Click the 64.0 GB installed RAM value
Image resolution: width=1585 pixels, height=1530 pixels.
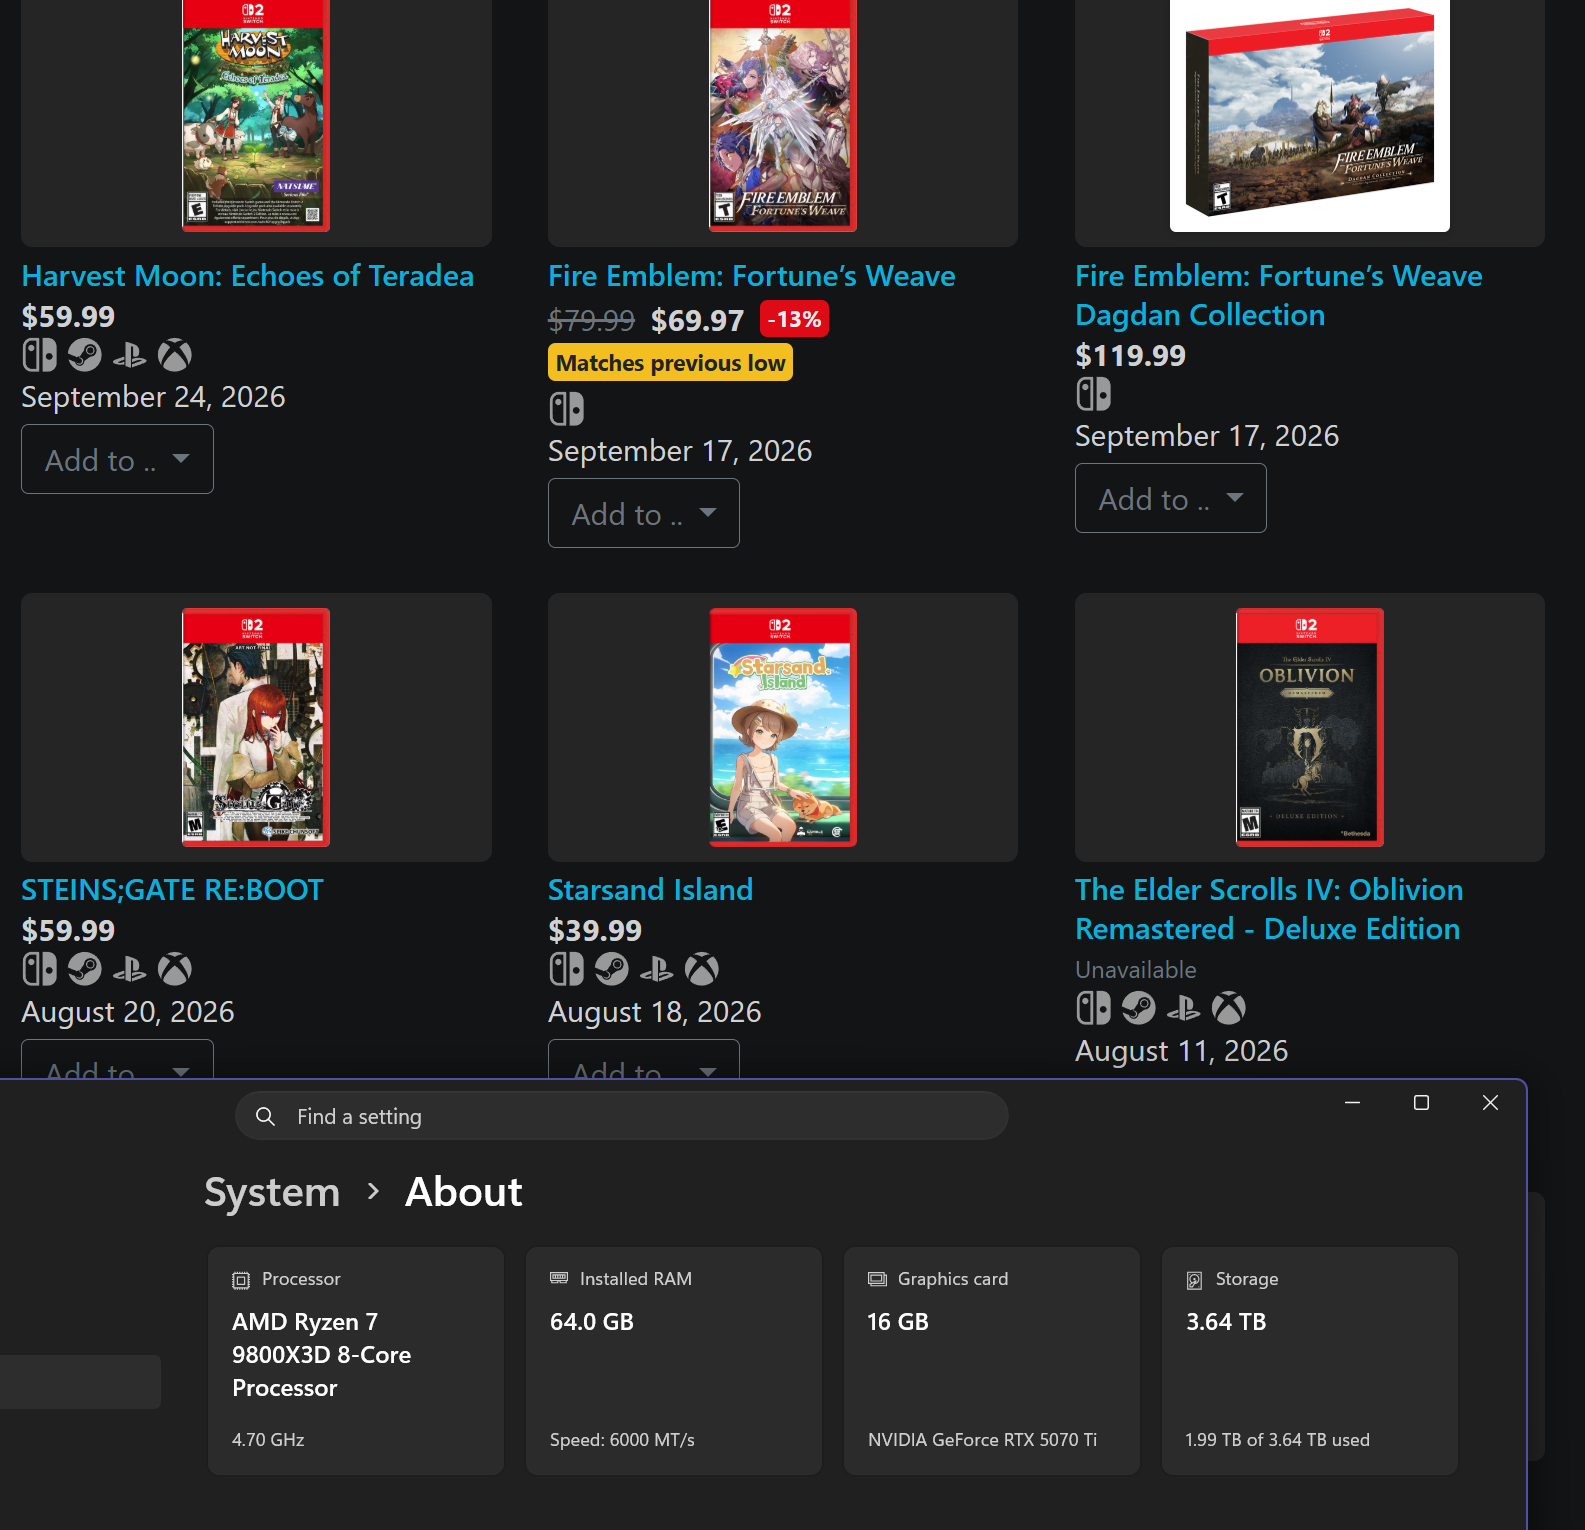592,1322
